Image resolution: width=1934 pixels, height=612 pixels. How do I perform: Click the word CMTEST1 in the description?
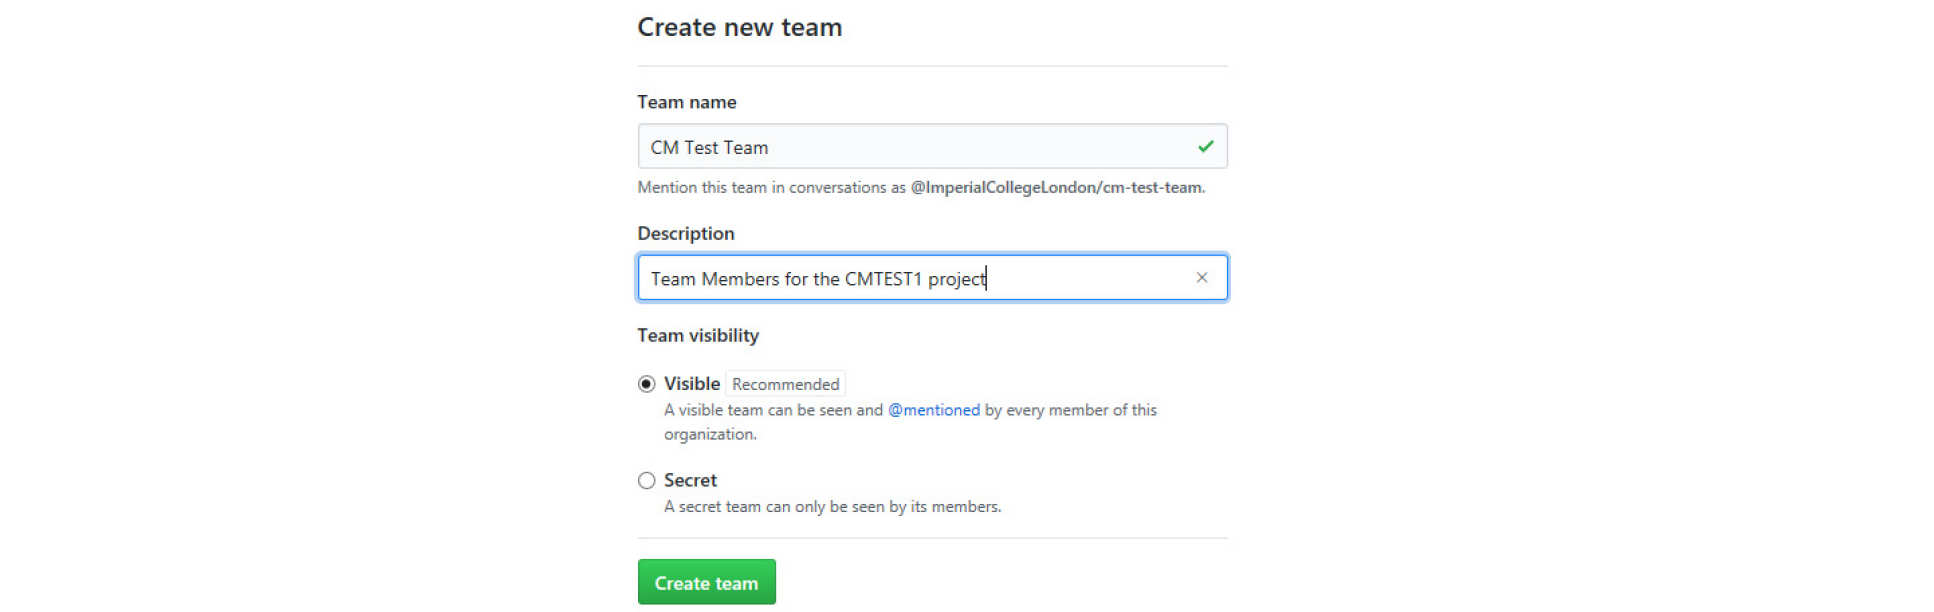[882, 279]
